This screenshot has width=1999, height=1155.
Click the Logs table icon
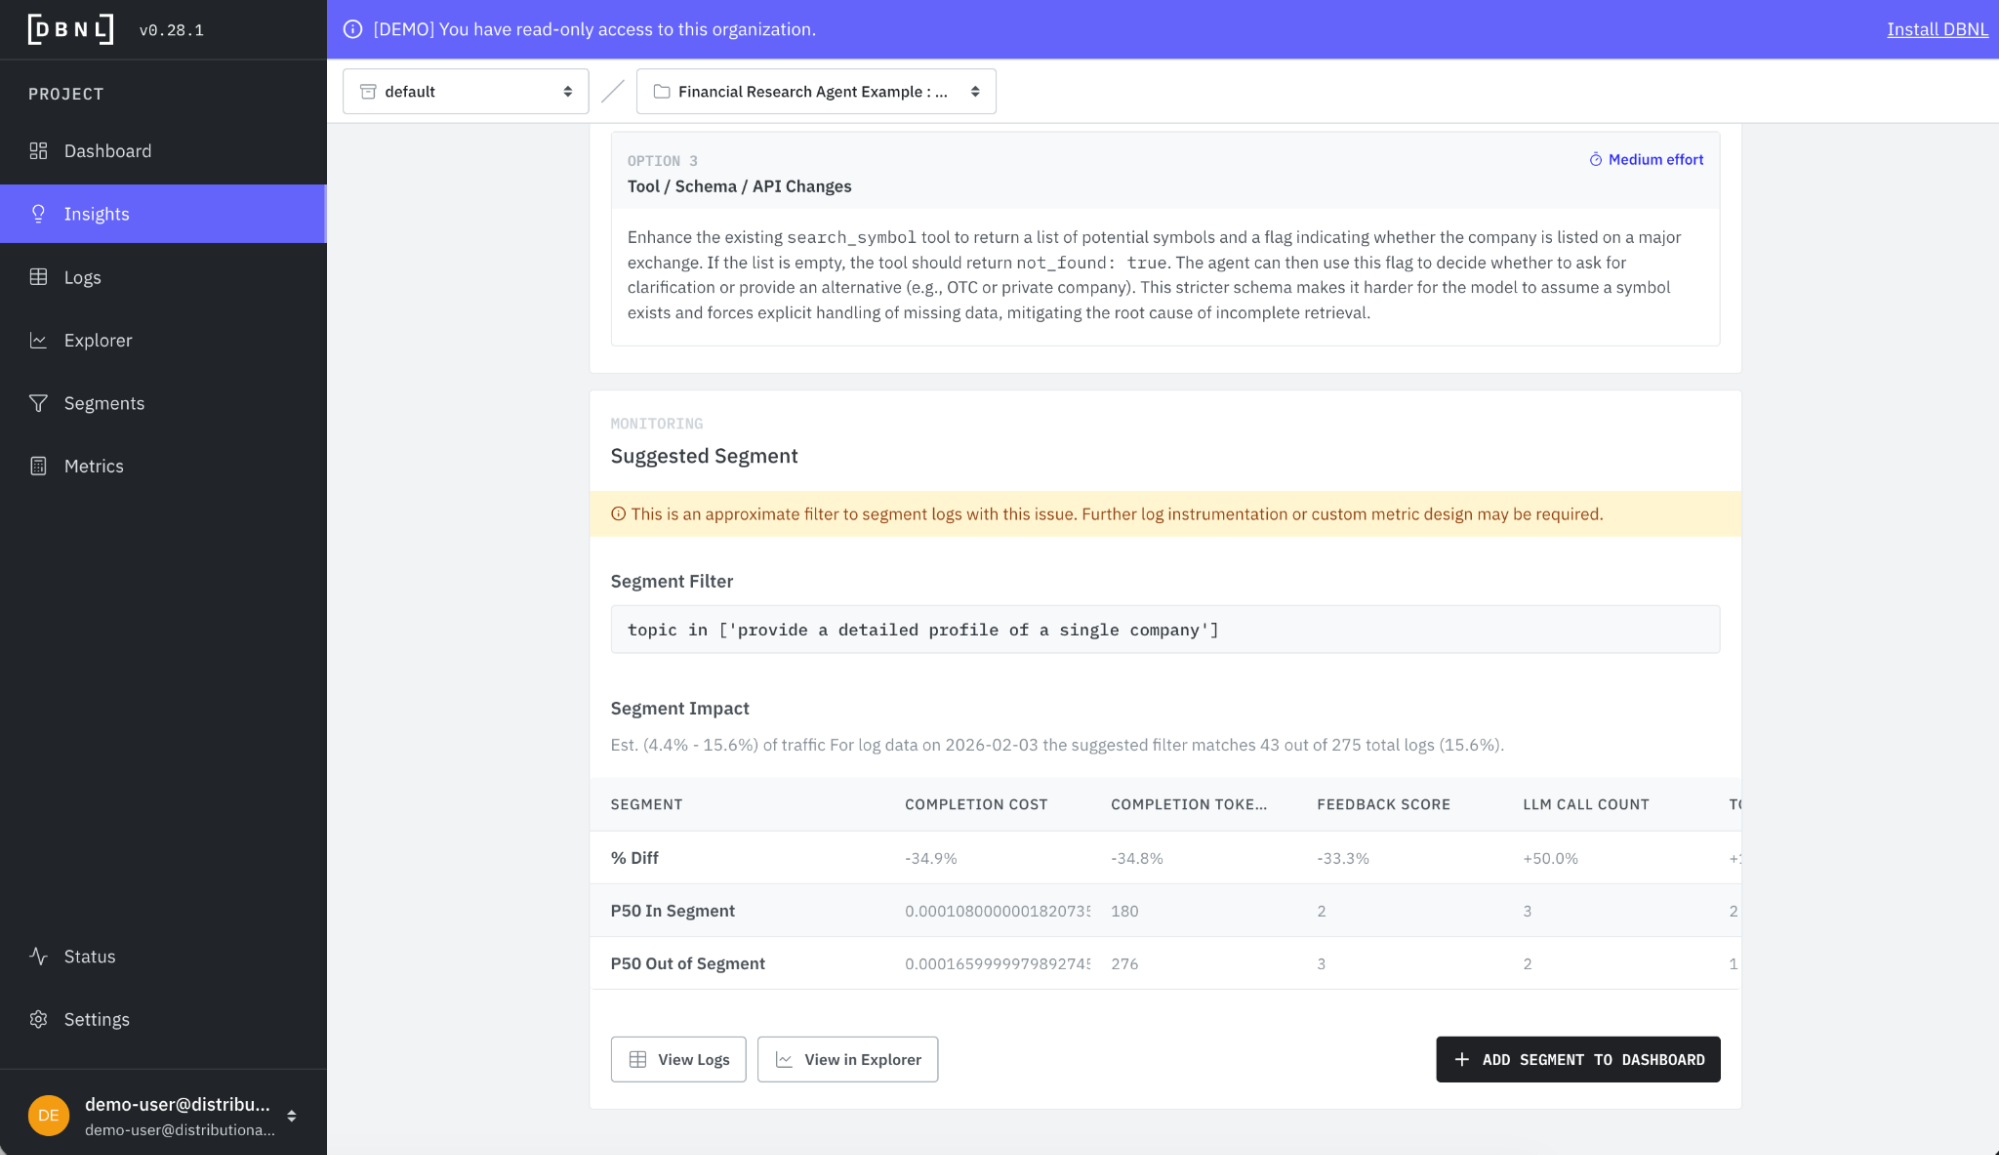[38, 277]
